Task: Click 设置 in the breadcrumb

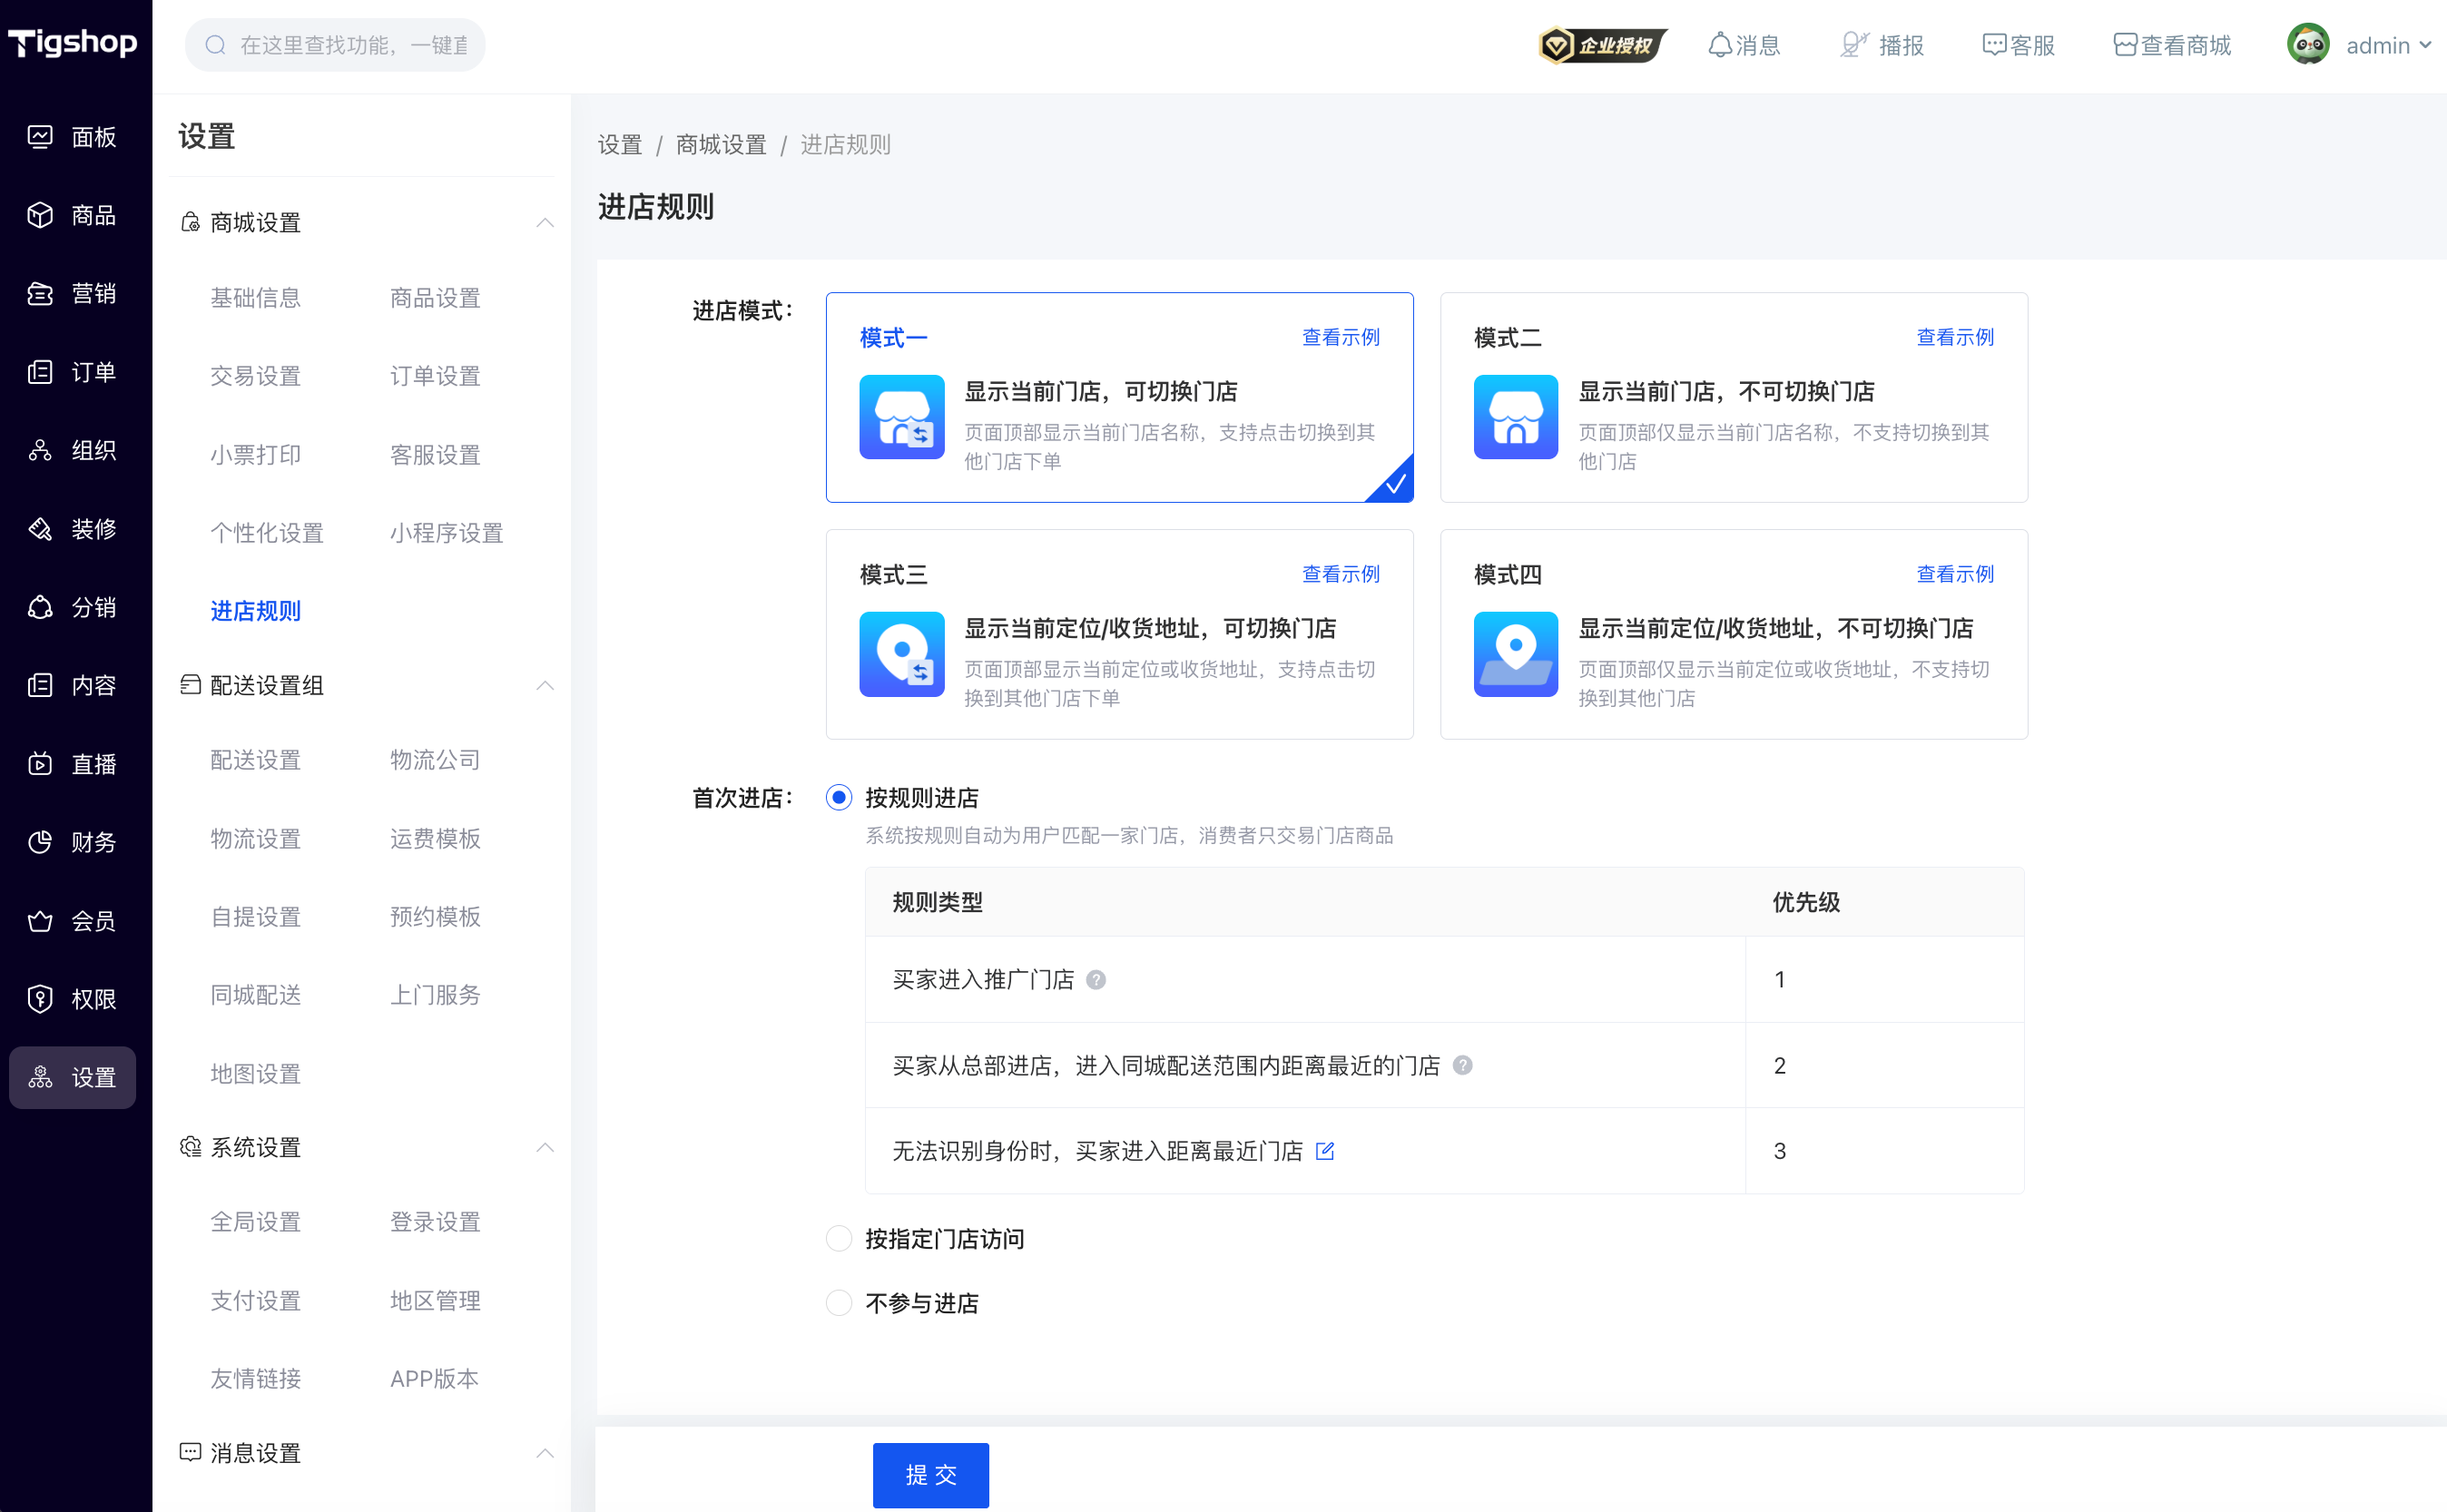Action: tap(620, 145)
